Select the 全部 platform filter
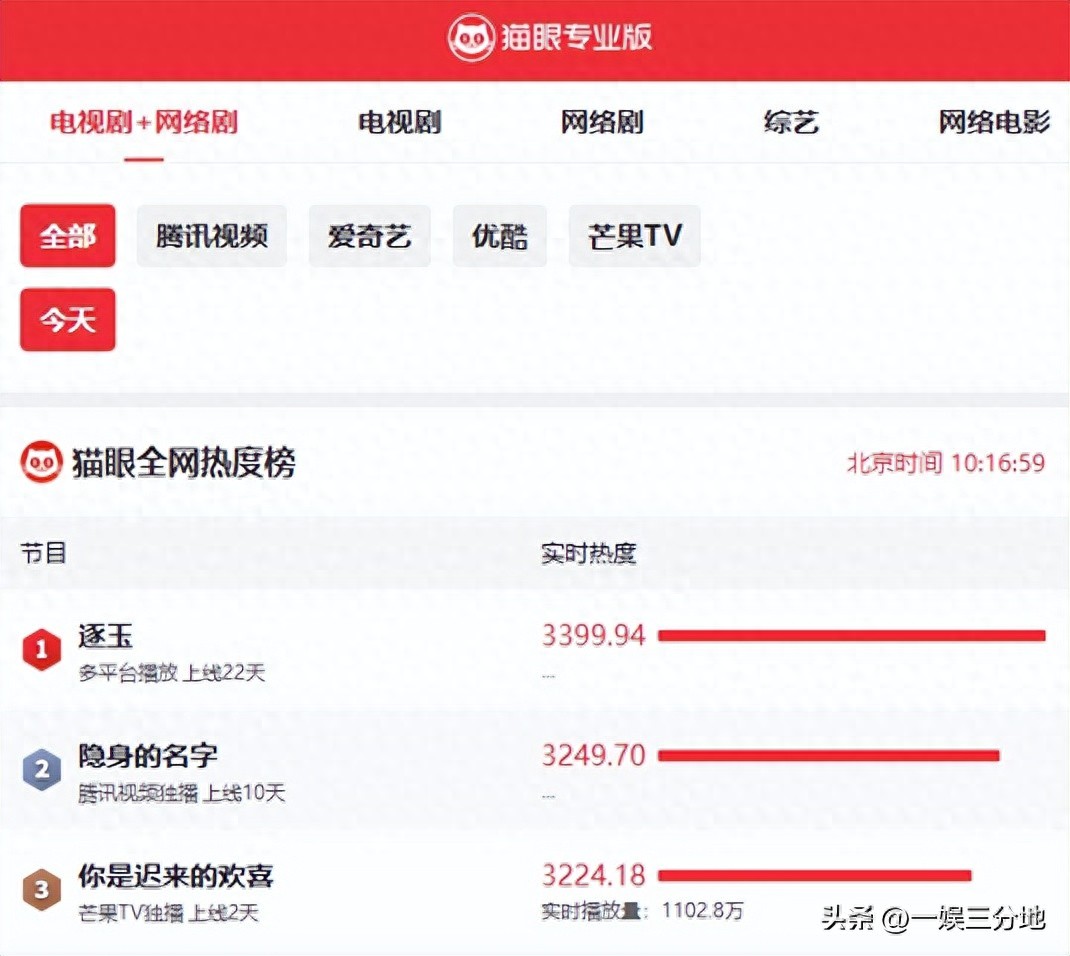 [x=68, y=237]
